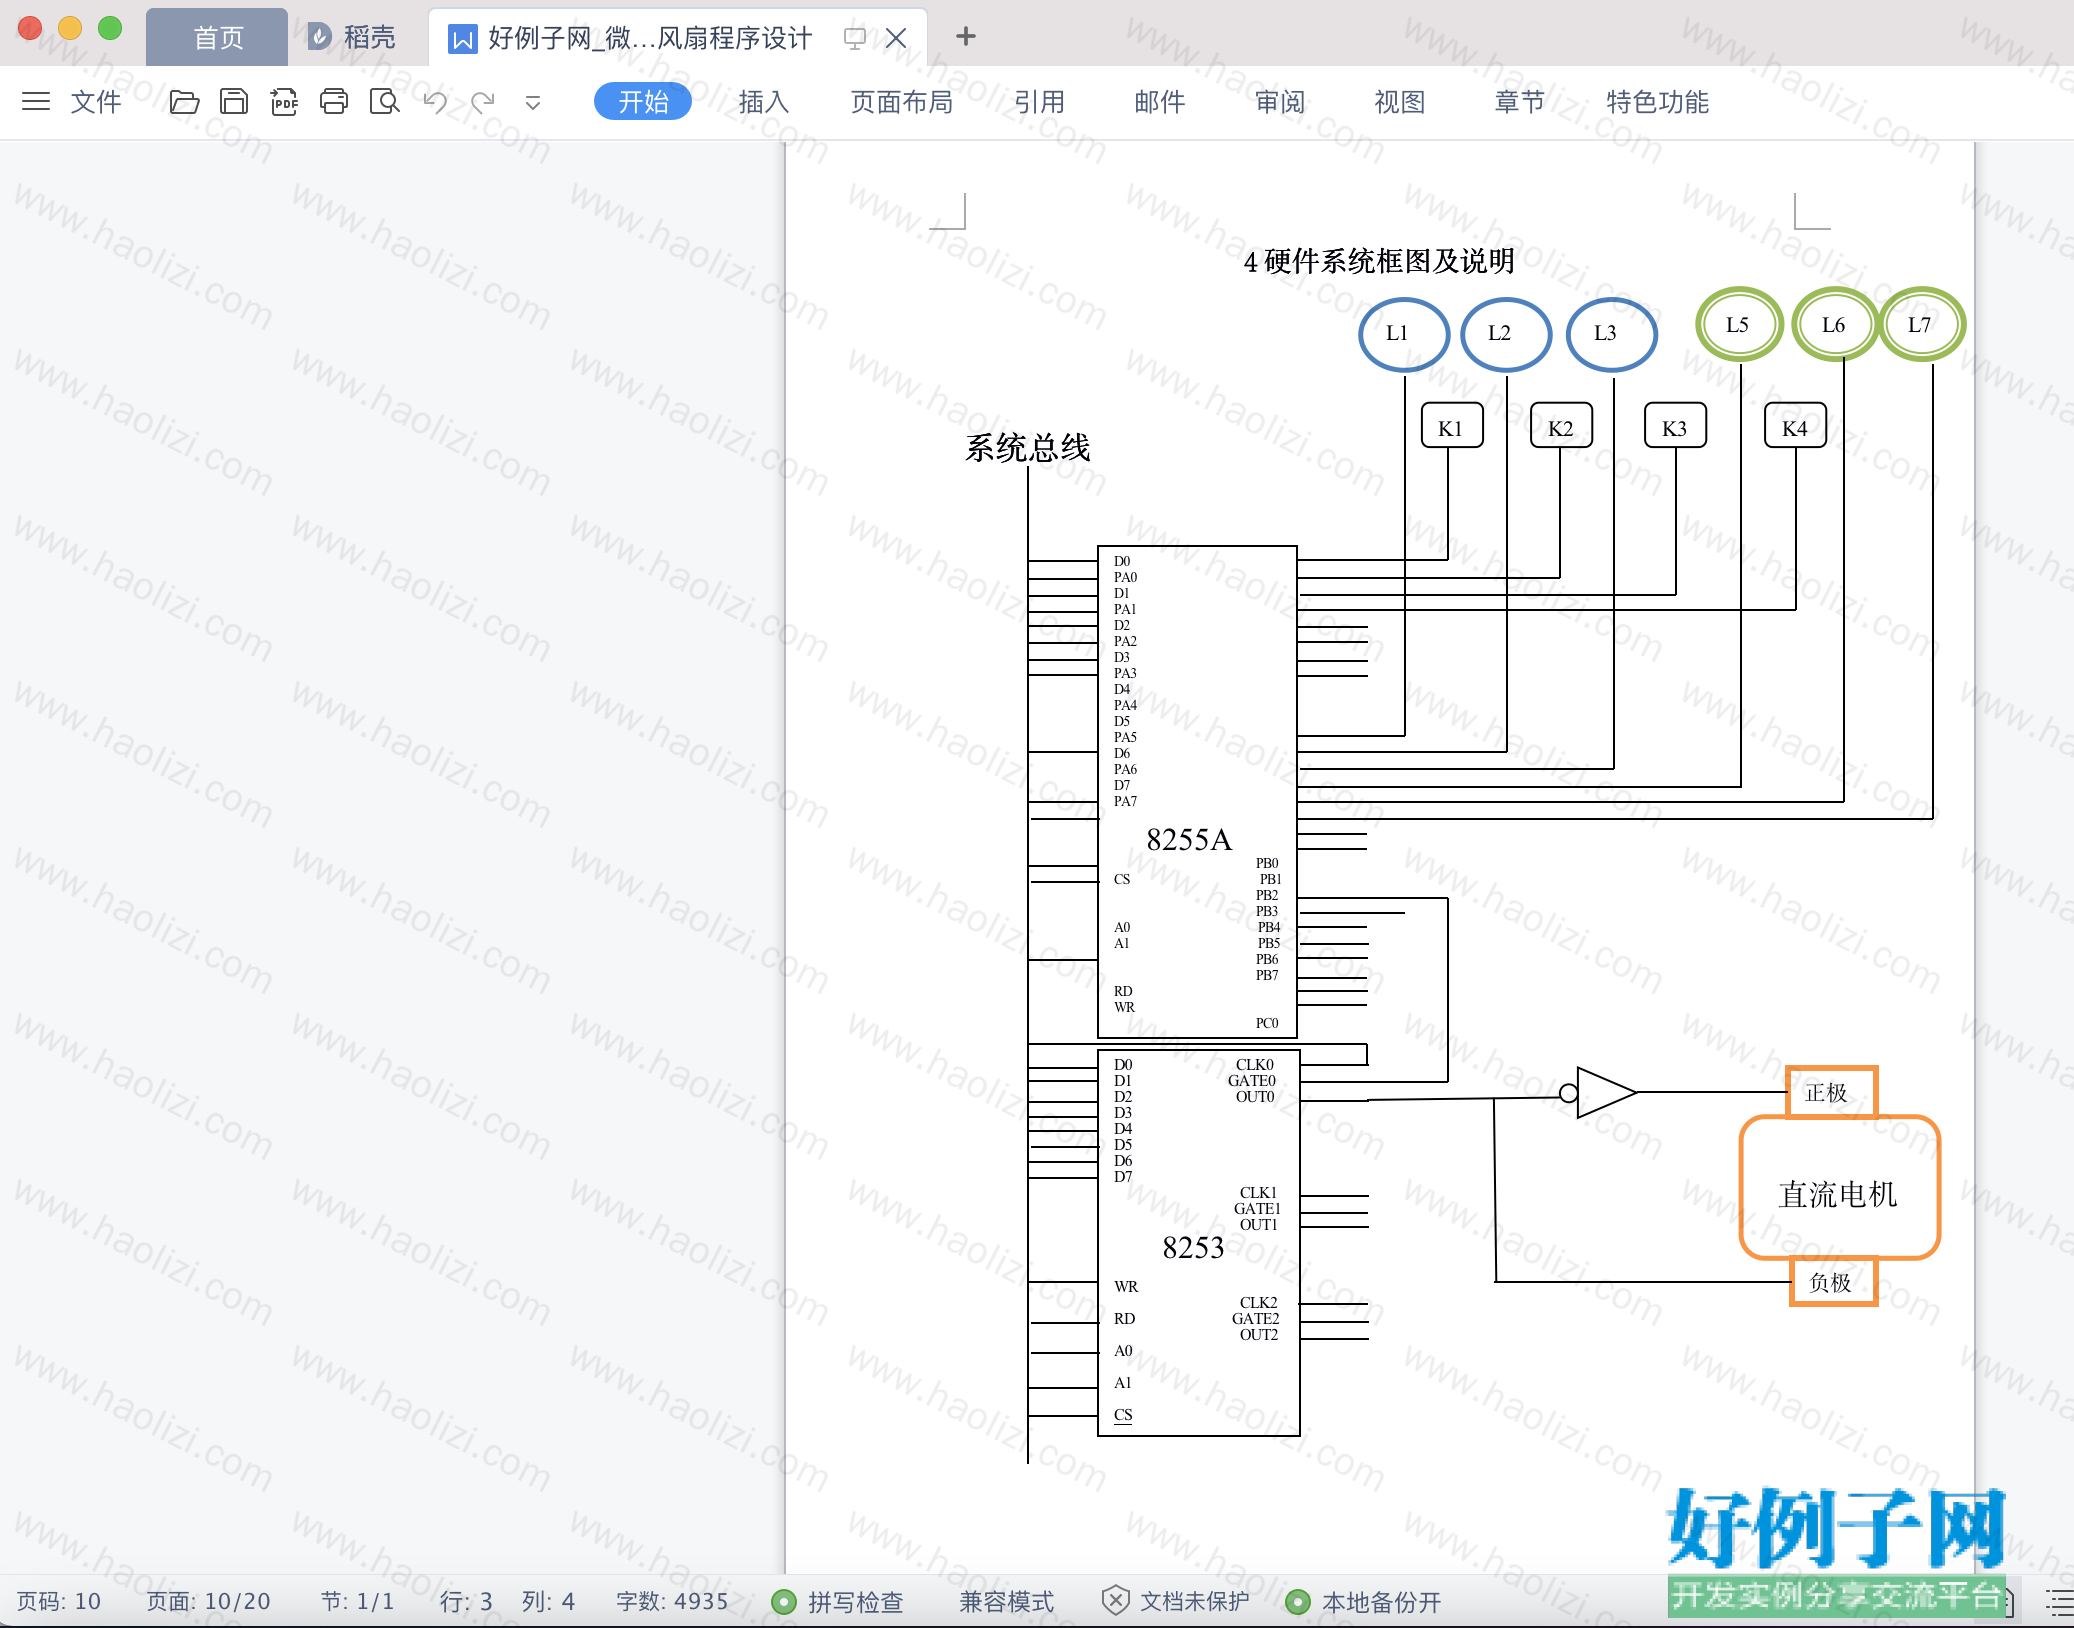Select the green L7 circle
Image resolution: width=2074 pixels, height=1628 pixels.
click(x=1922, y=324)
